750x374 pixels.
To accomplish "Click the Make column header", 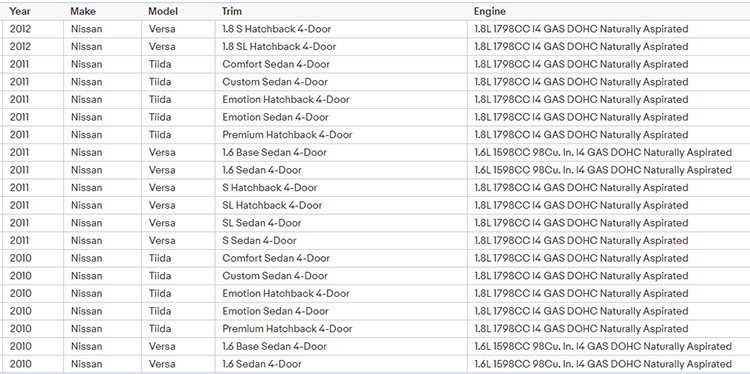I will click(x=83, y=11).
